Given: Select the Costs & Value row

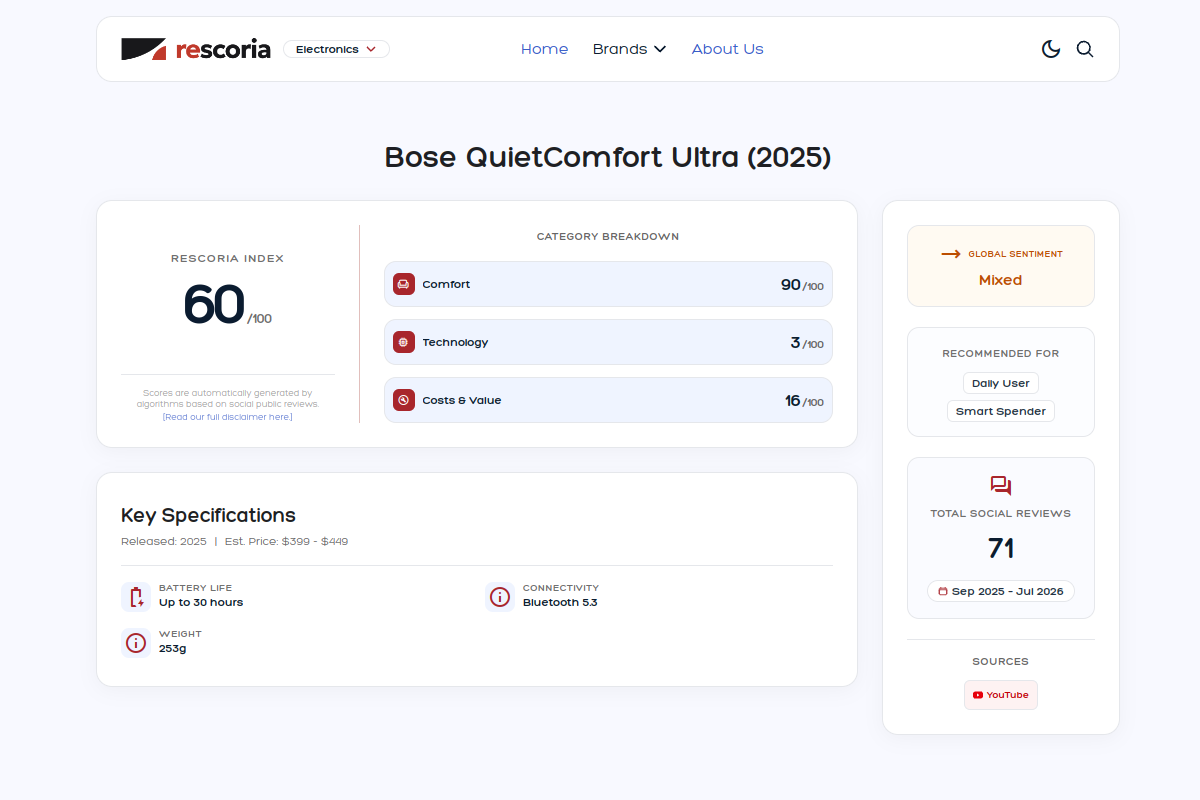Looking at the screenshot, I should (x=608, y=400).
